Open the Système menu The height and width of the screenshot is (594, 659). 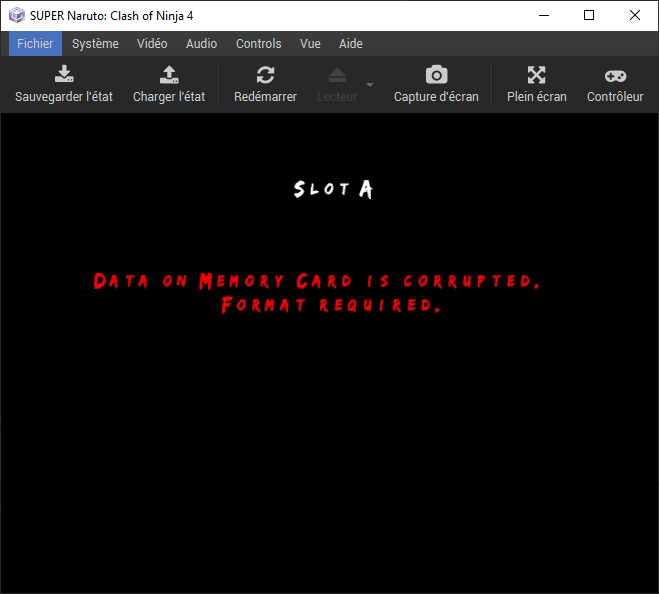[95, 44]
